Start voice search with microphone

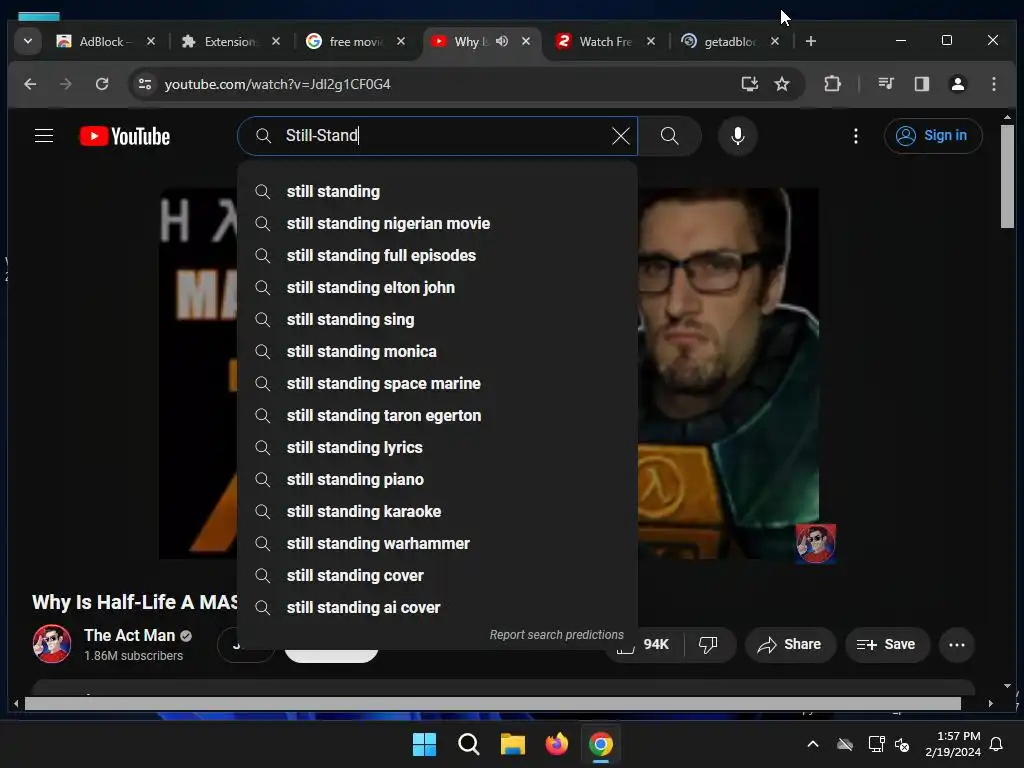[738, 136]
